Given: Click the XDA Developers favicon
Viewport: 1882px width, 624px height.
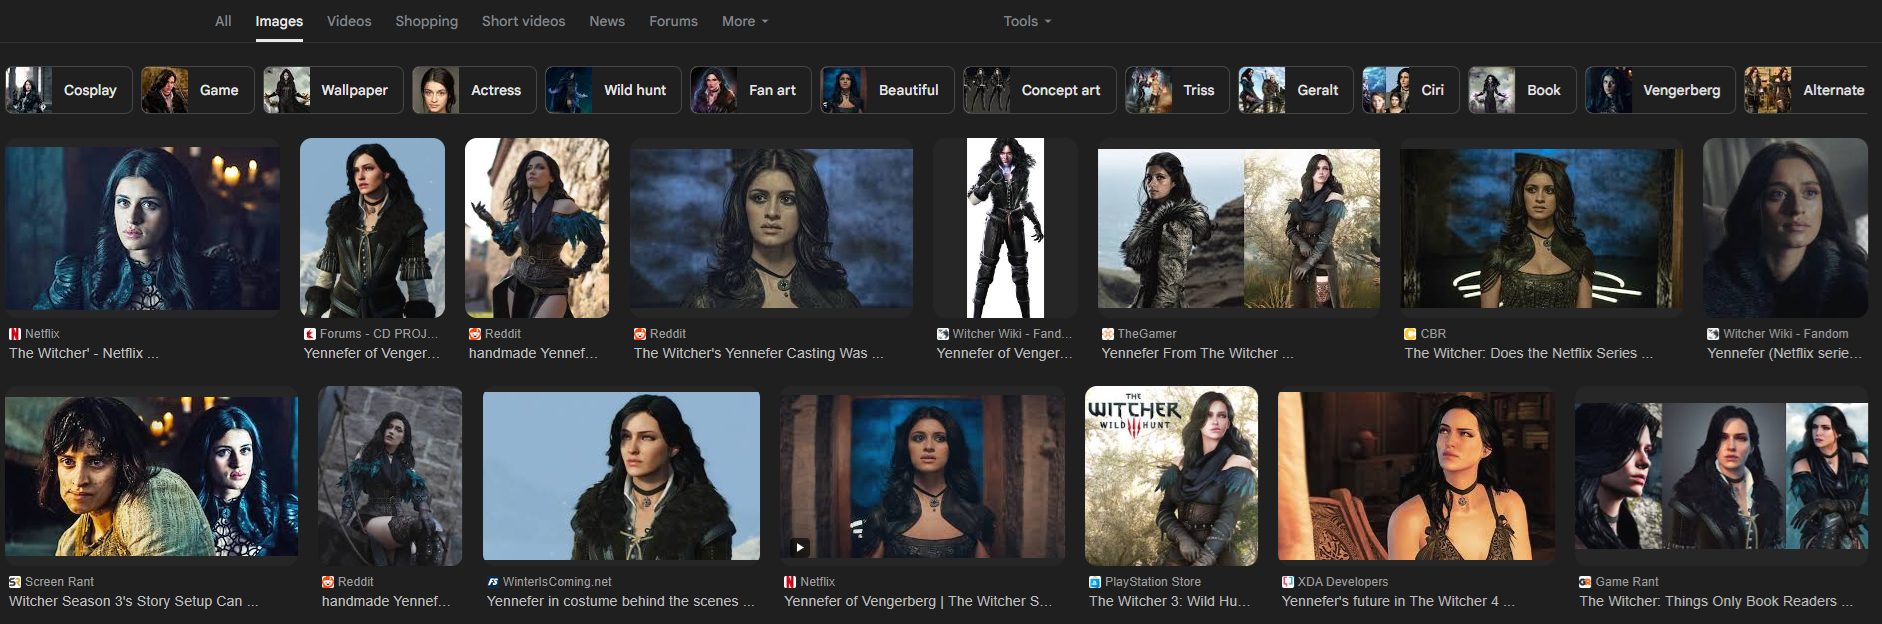Looking at the screenshot, I should (1288, 582).
